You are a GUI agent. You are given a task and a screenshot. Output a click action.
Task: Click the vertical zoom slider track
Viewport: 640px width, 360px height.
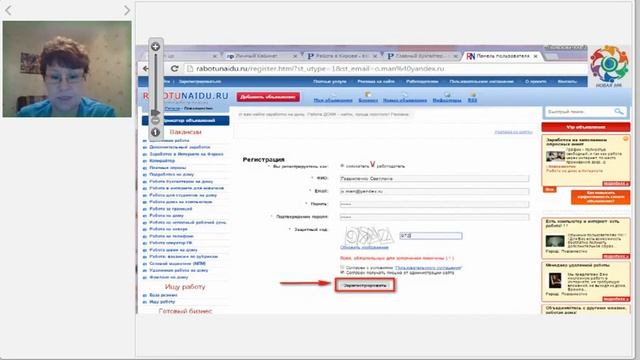[156, 82]
